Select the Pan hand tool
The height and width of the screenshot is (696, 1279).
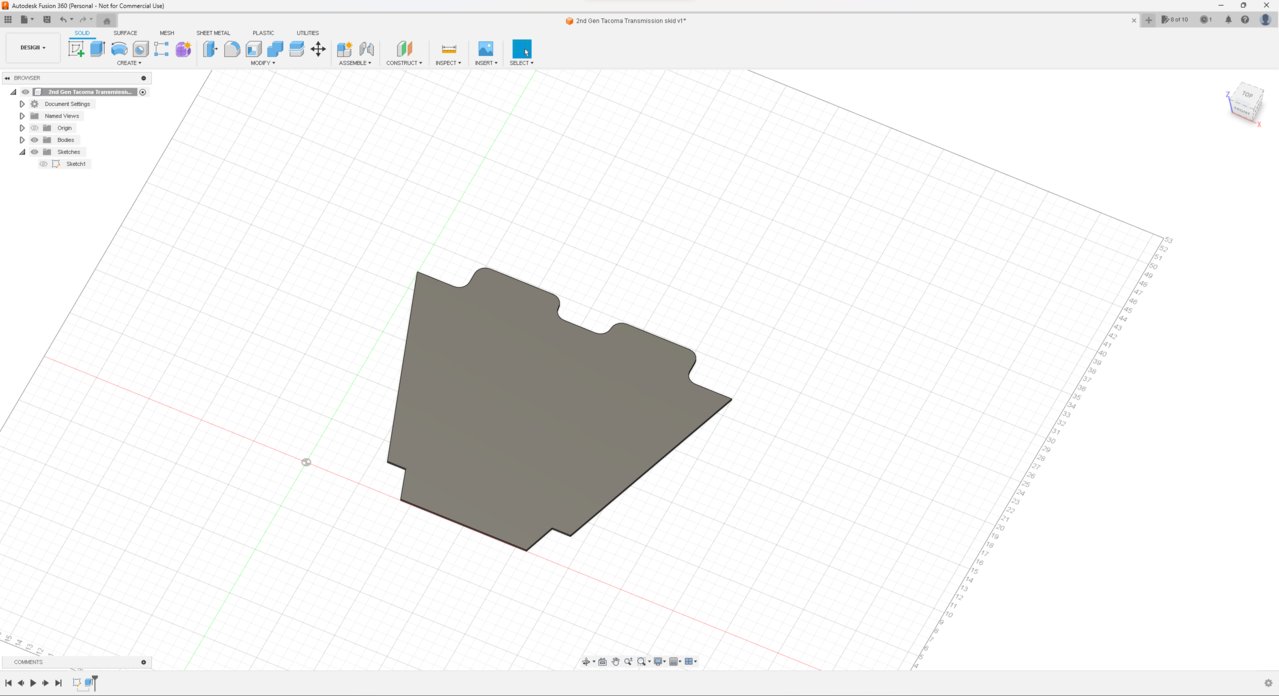615,661
